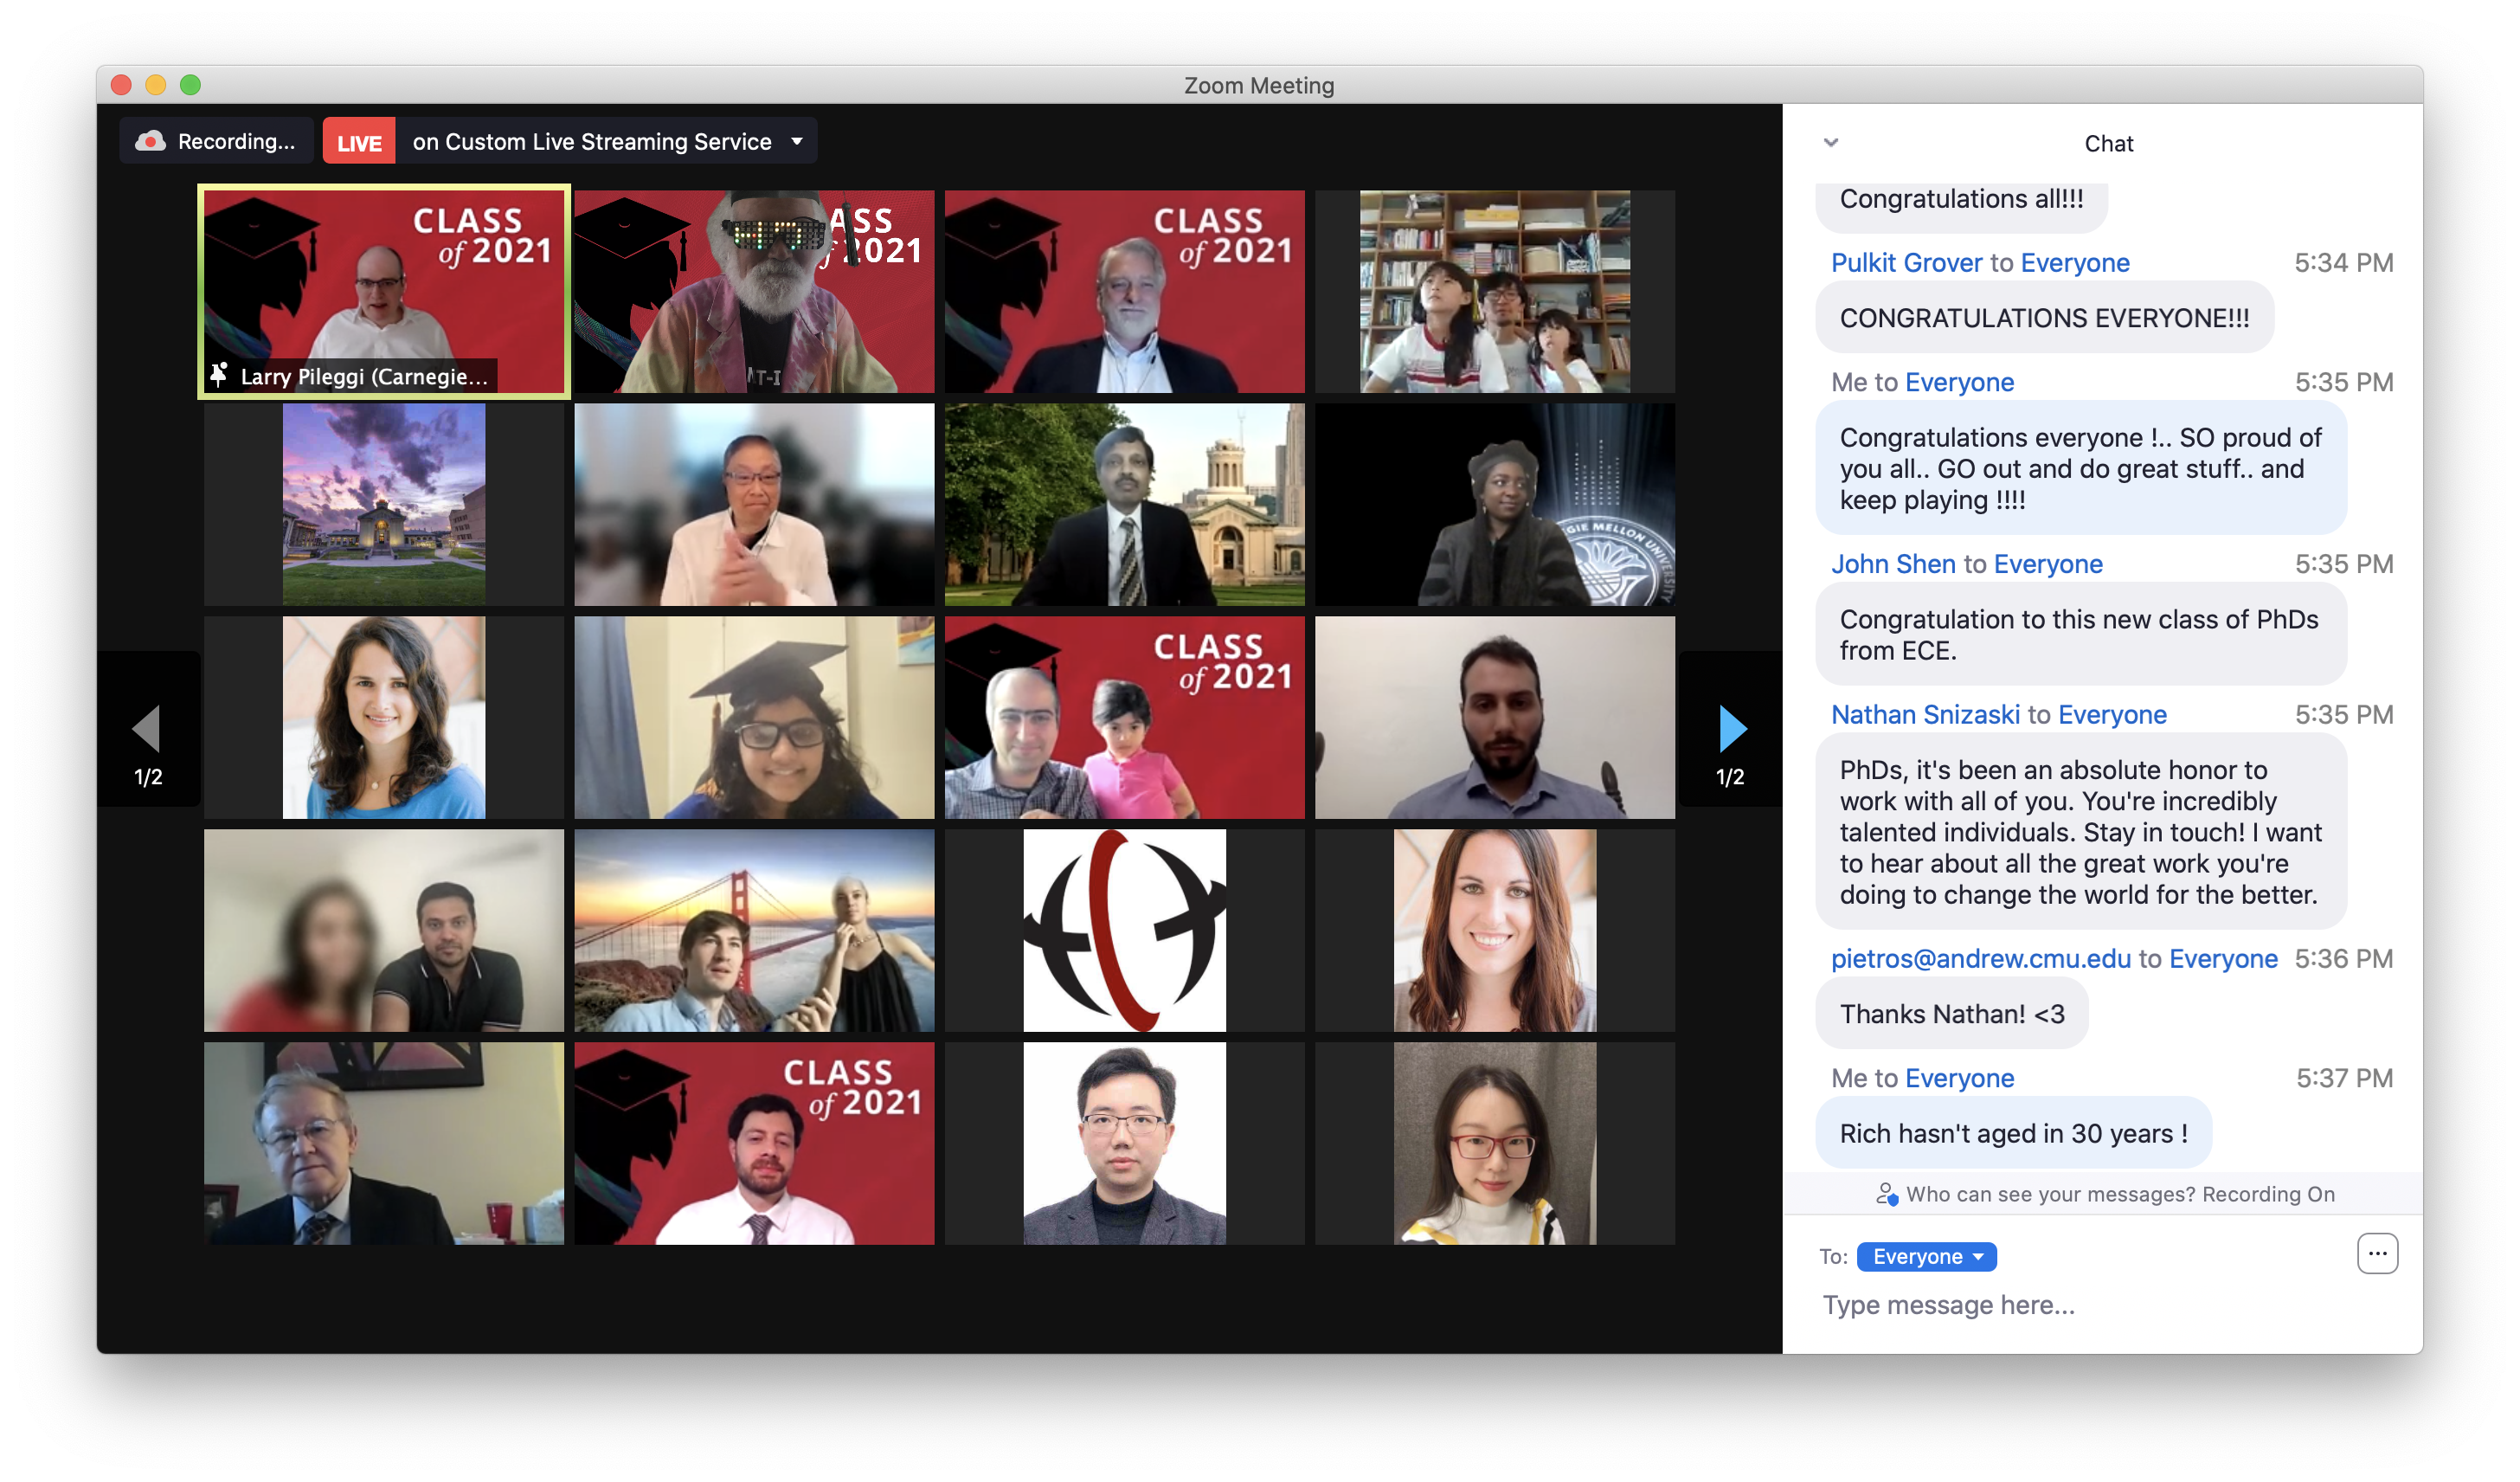Screen dimensions: 2520x1482
Task: Click the privacy person icon beside Who can see
Action: click(1886, 1194)
